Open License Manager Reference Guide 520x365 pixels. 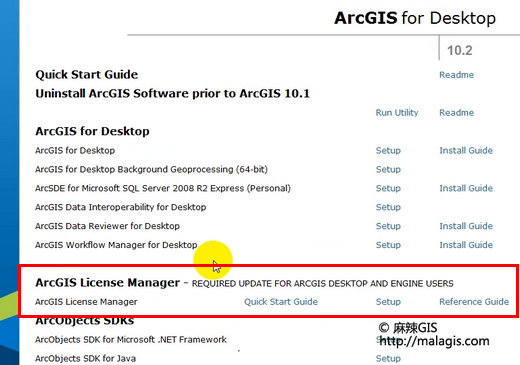click(474, 302)
